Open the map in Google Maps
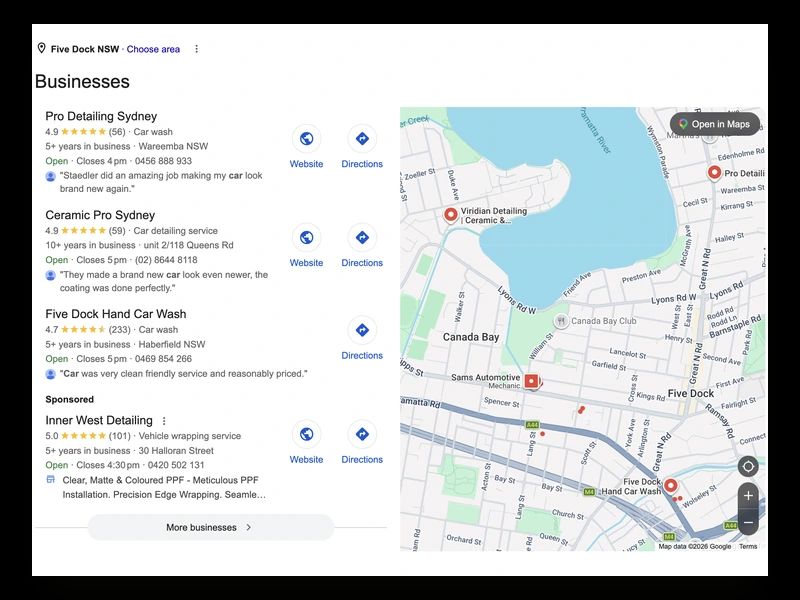 tap(715, 124)
